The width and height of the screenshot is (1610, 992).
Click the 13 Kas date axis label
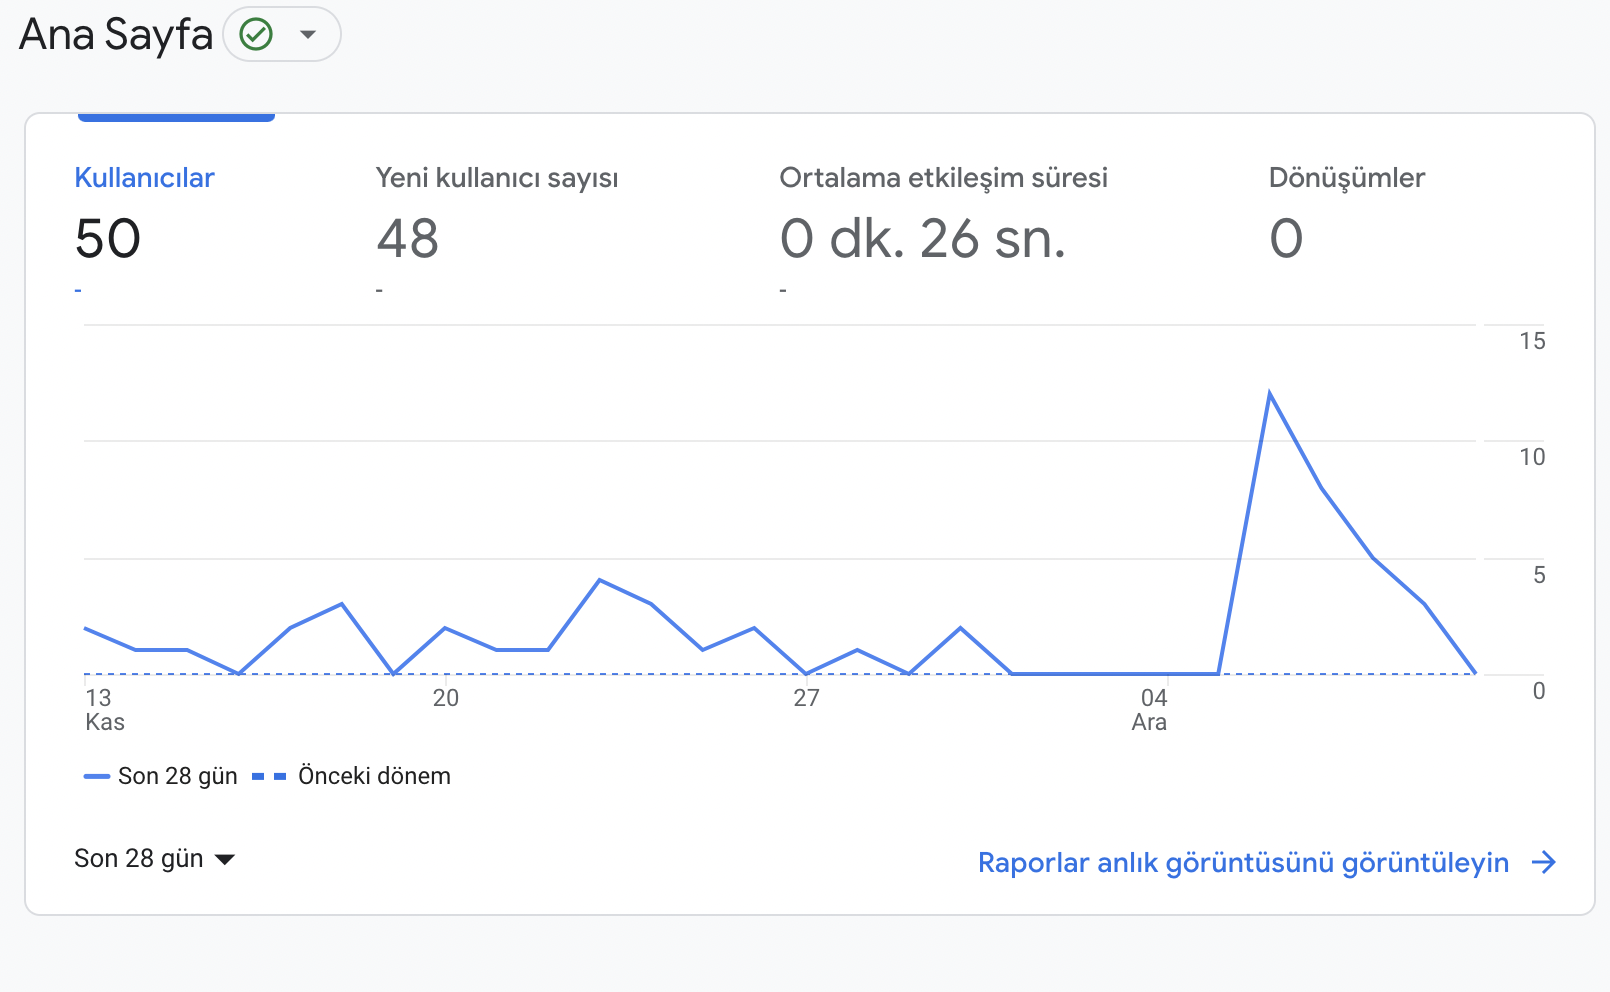pyautogui.click(x=104, y=710)
